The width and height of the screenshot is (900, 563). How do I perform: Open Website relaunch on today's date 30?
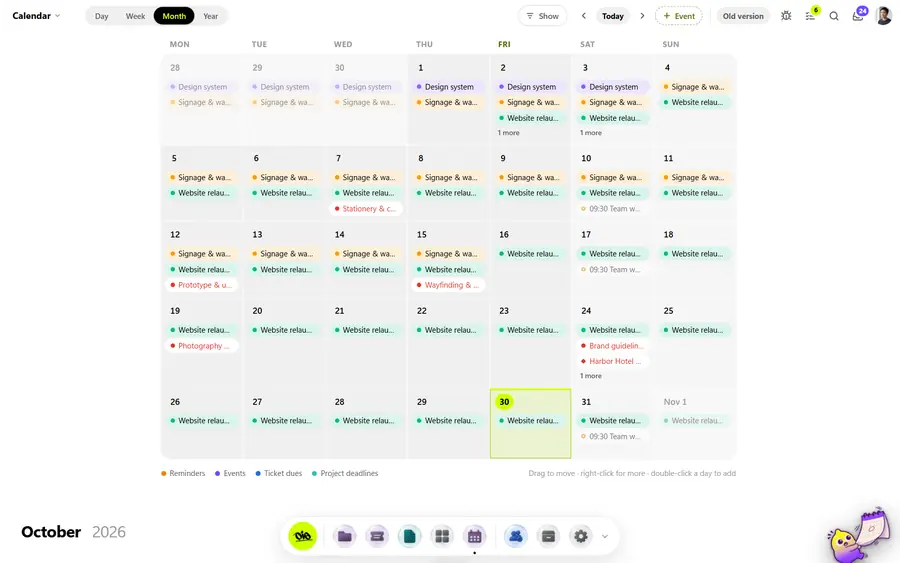[531, 421]
